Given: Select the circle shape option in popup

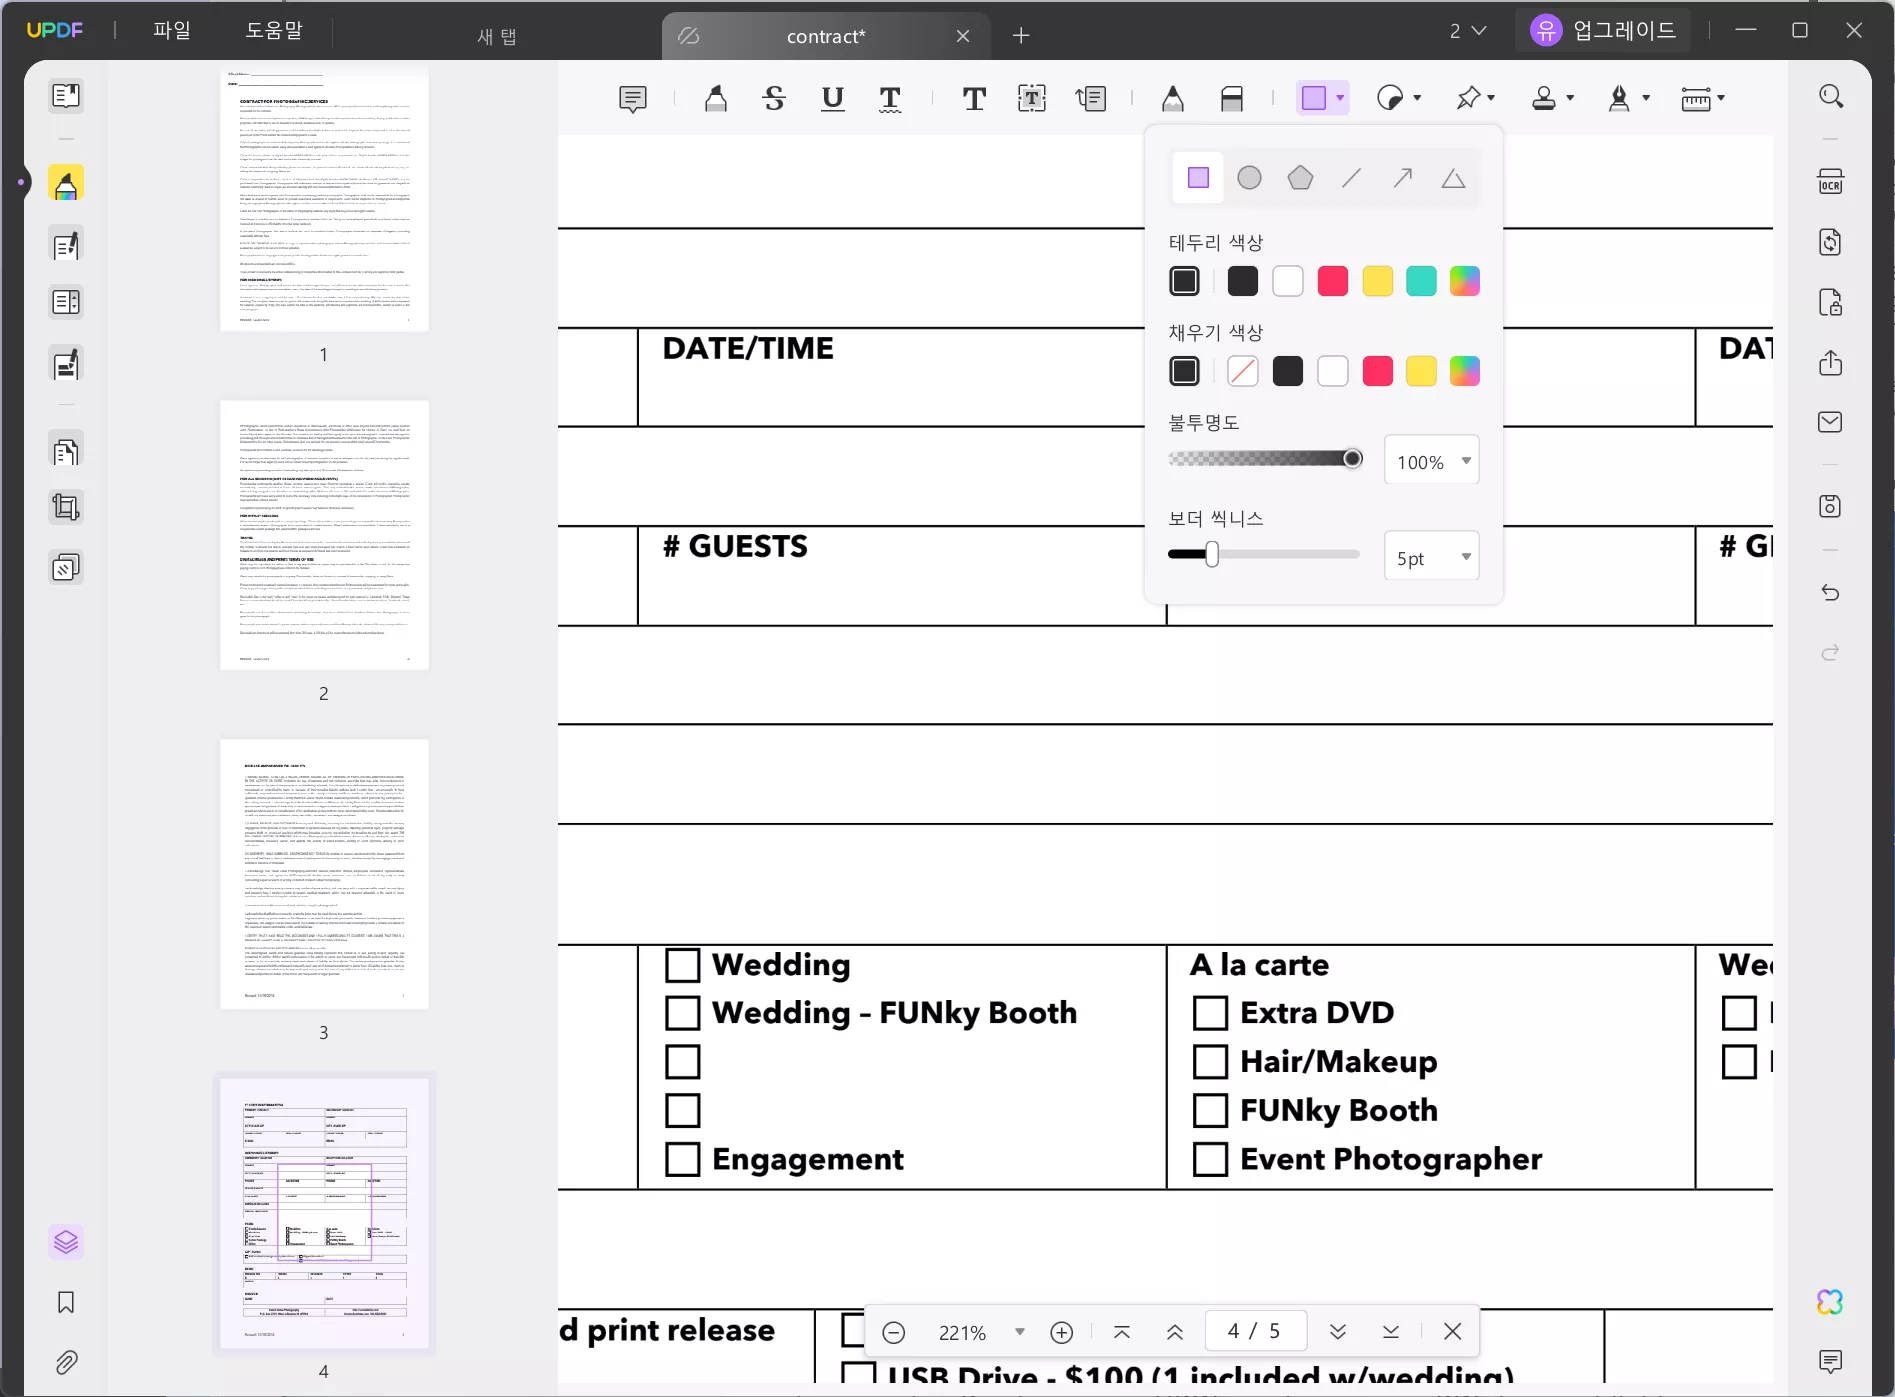Looking at the screenshot, I should [1249, 178].
